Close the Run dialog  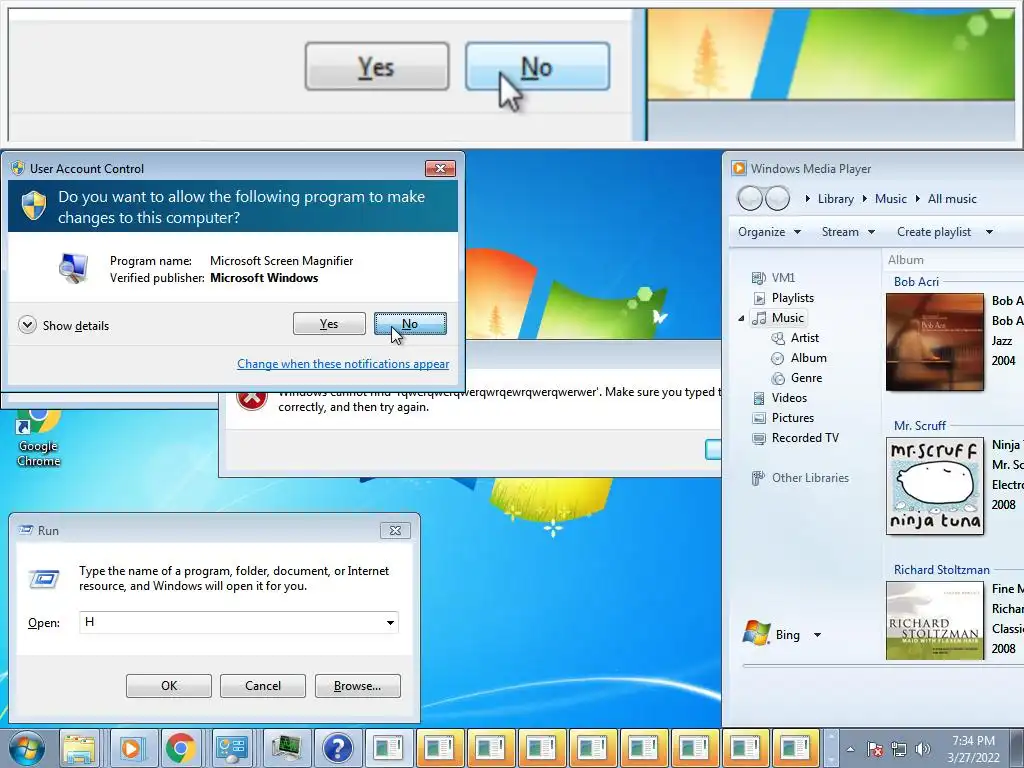click(x=395, y=530)
